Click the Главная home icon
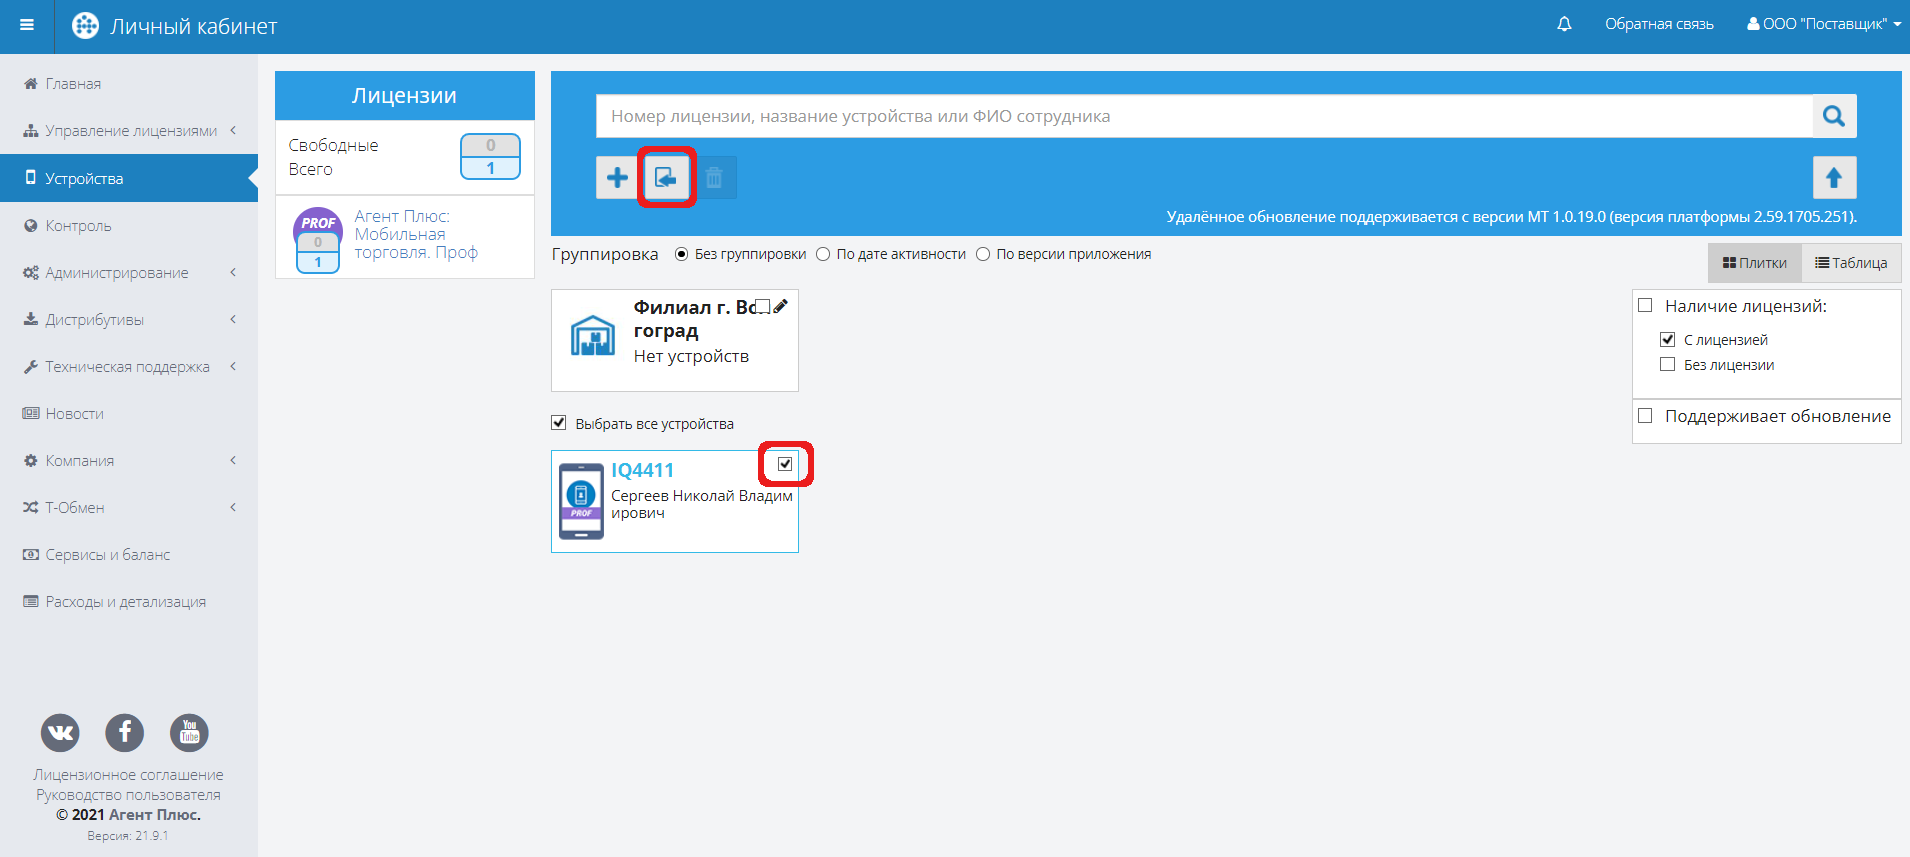 31,84
